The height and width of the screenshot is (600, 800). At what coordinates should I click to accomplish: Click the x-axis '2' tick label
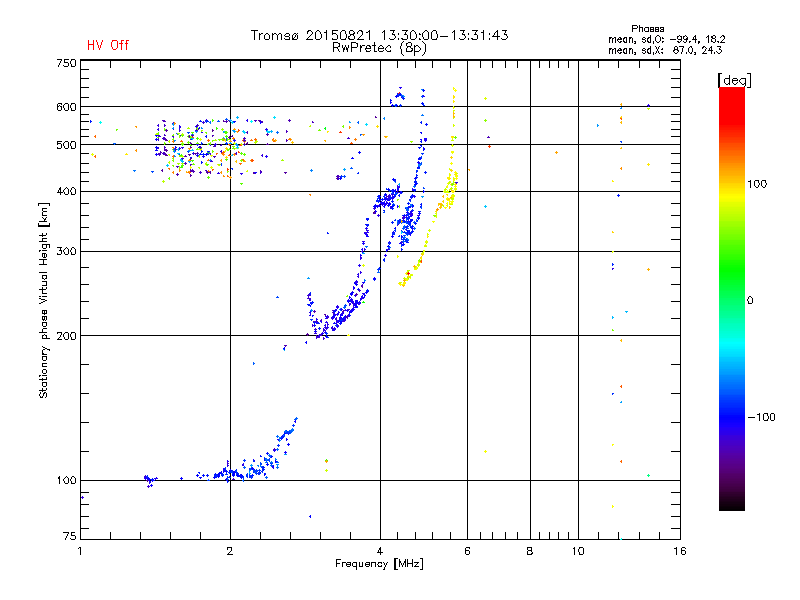[x=230, y=551]
